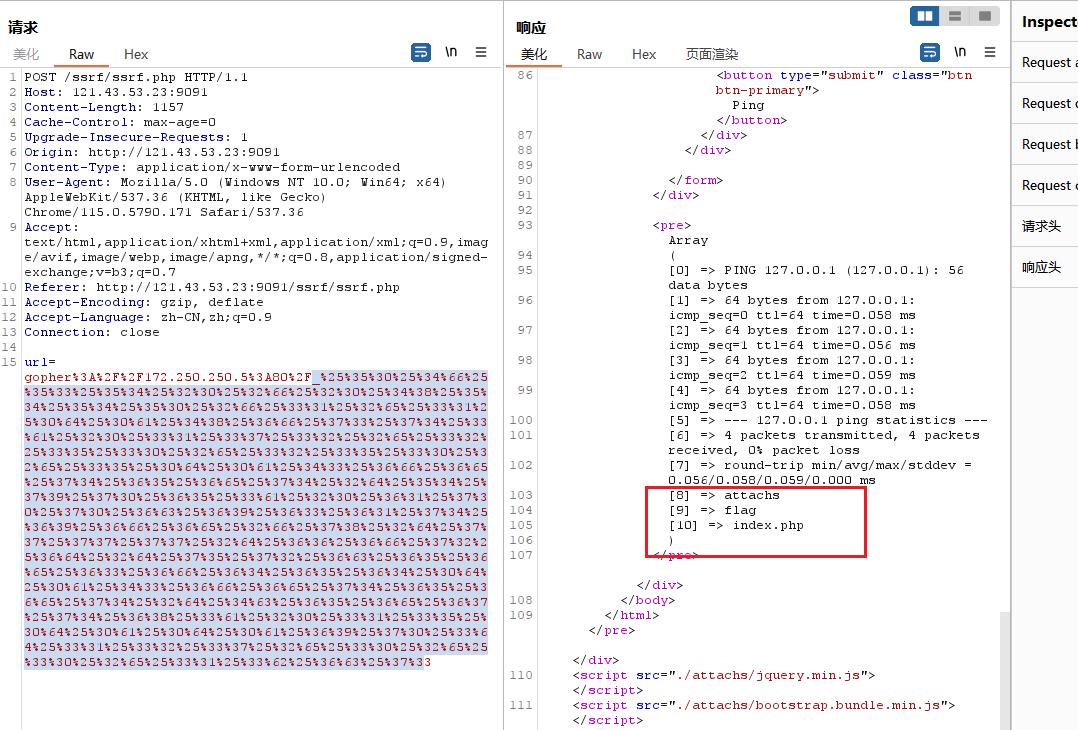
Task: Switch the response to the Raw tab
Action: 589,54
